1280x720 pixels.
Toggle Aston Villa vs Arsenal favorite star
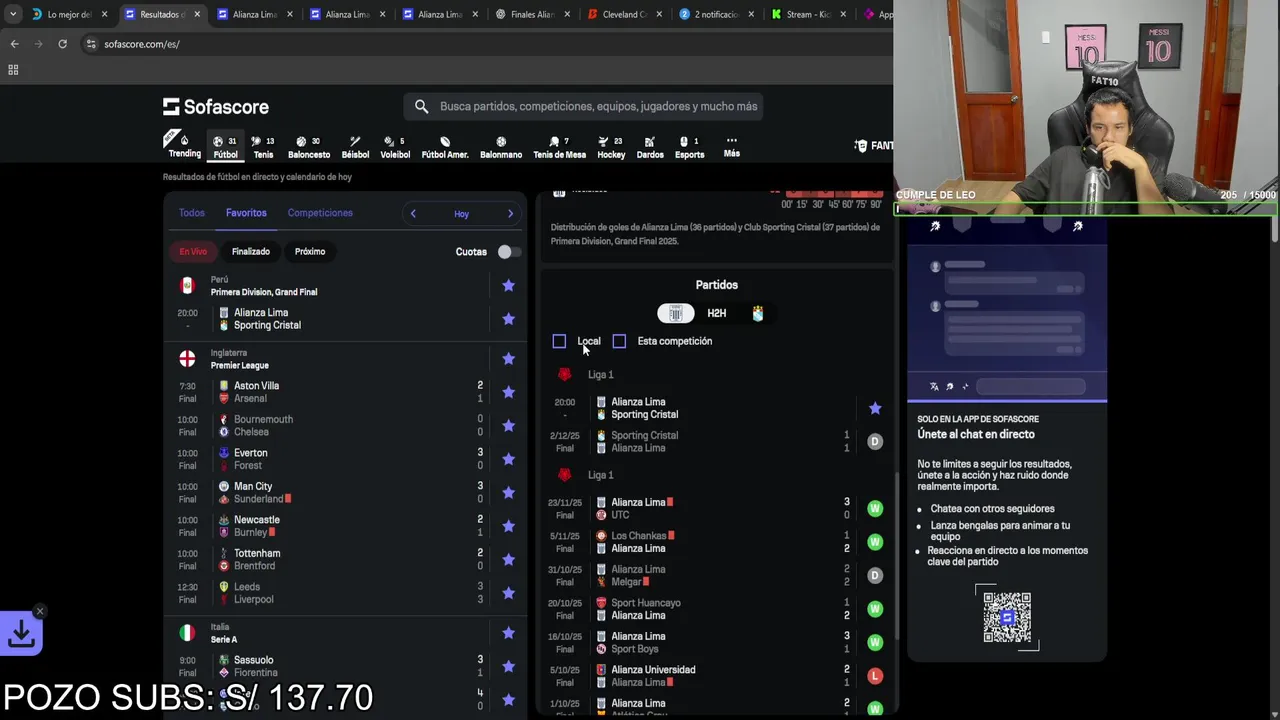[508, 392]
